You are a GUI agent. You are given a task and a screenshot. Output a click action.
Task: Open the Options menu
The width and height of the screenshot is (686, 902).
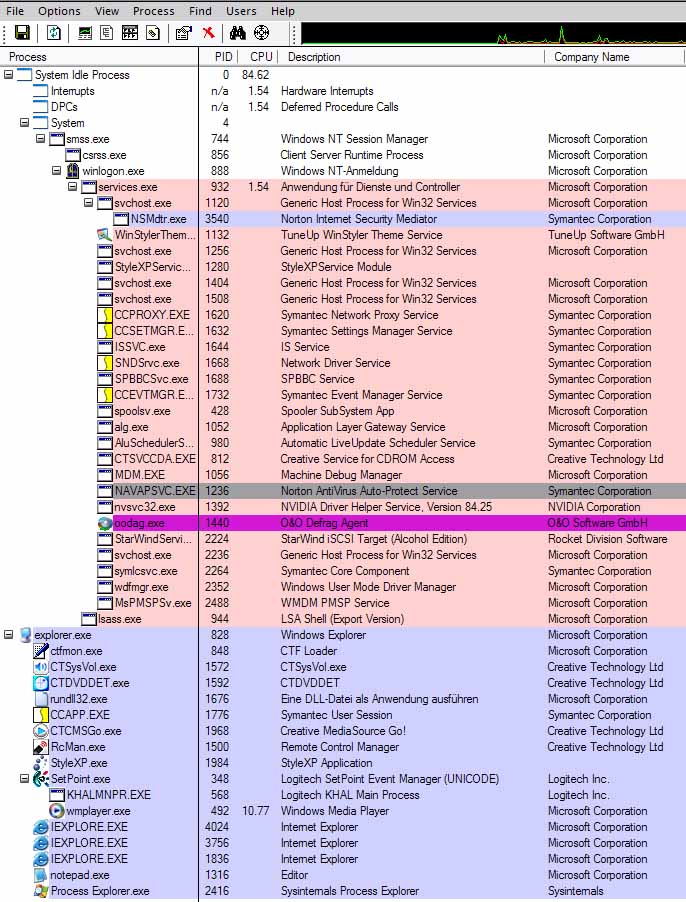click(x=59, y=11)
